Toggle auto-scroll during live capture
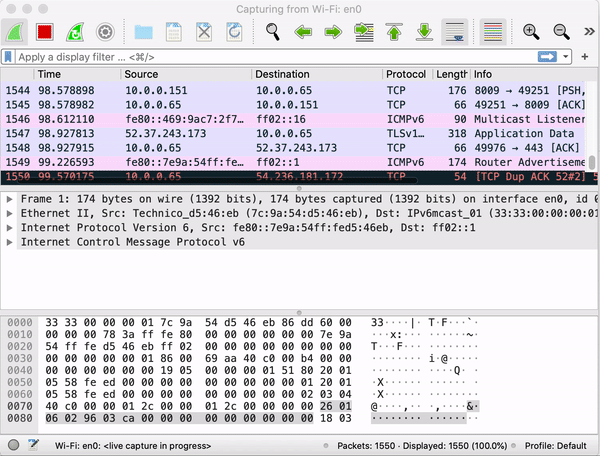600x456 pixels. tap(454, 32)
